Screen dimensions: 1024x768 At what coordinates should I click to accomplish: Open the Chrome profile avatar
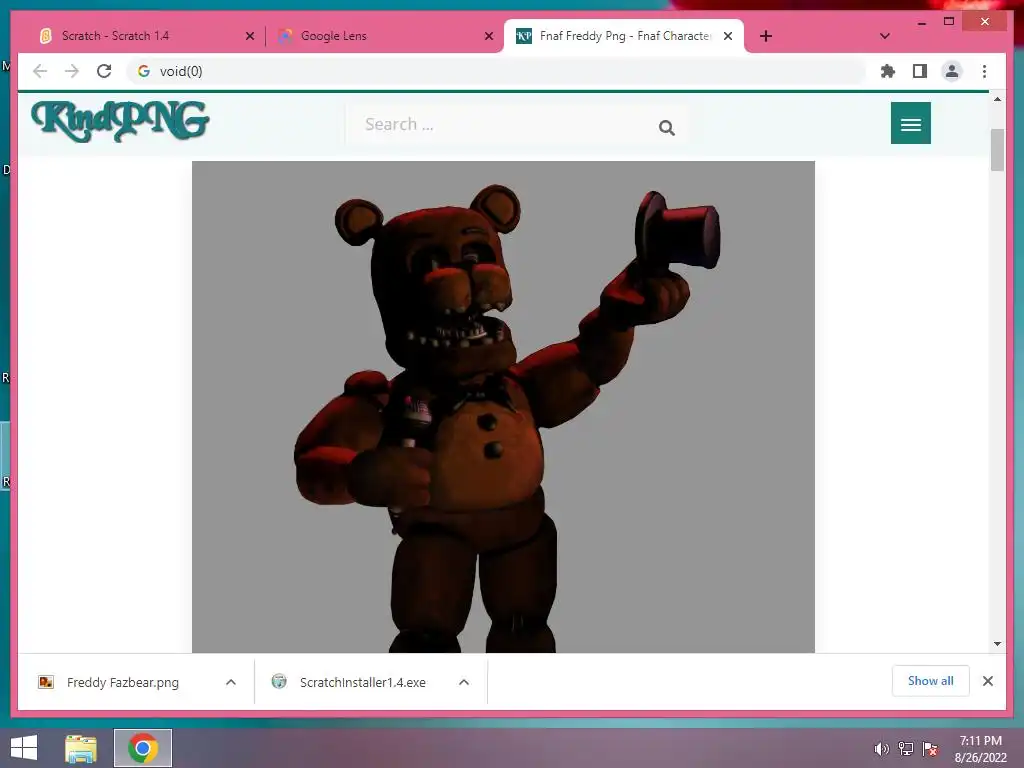pos(952,71)
